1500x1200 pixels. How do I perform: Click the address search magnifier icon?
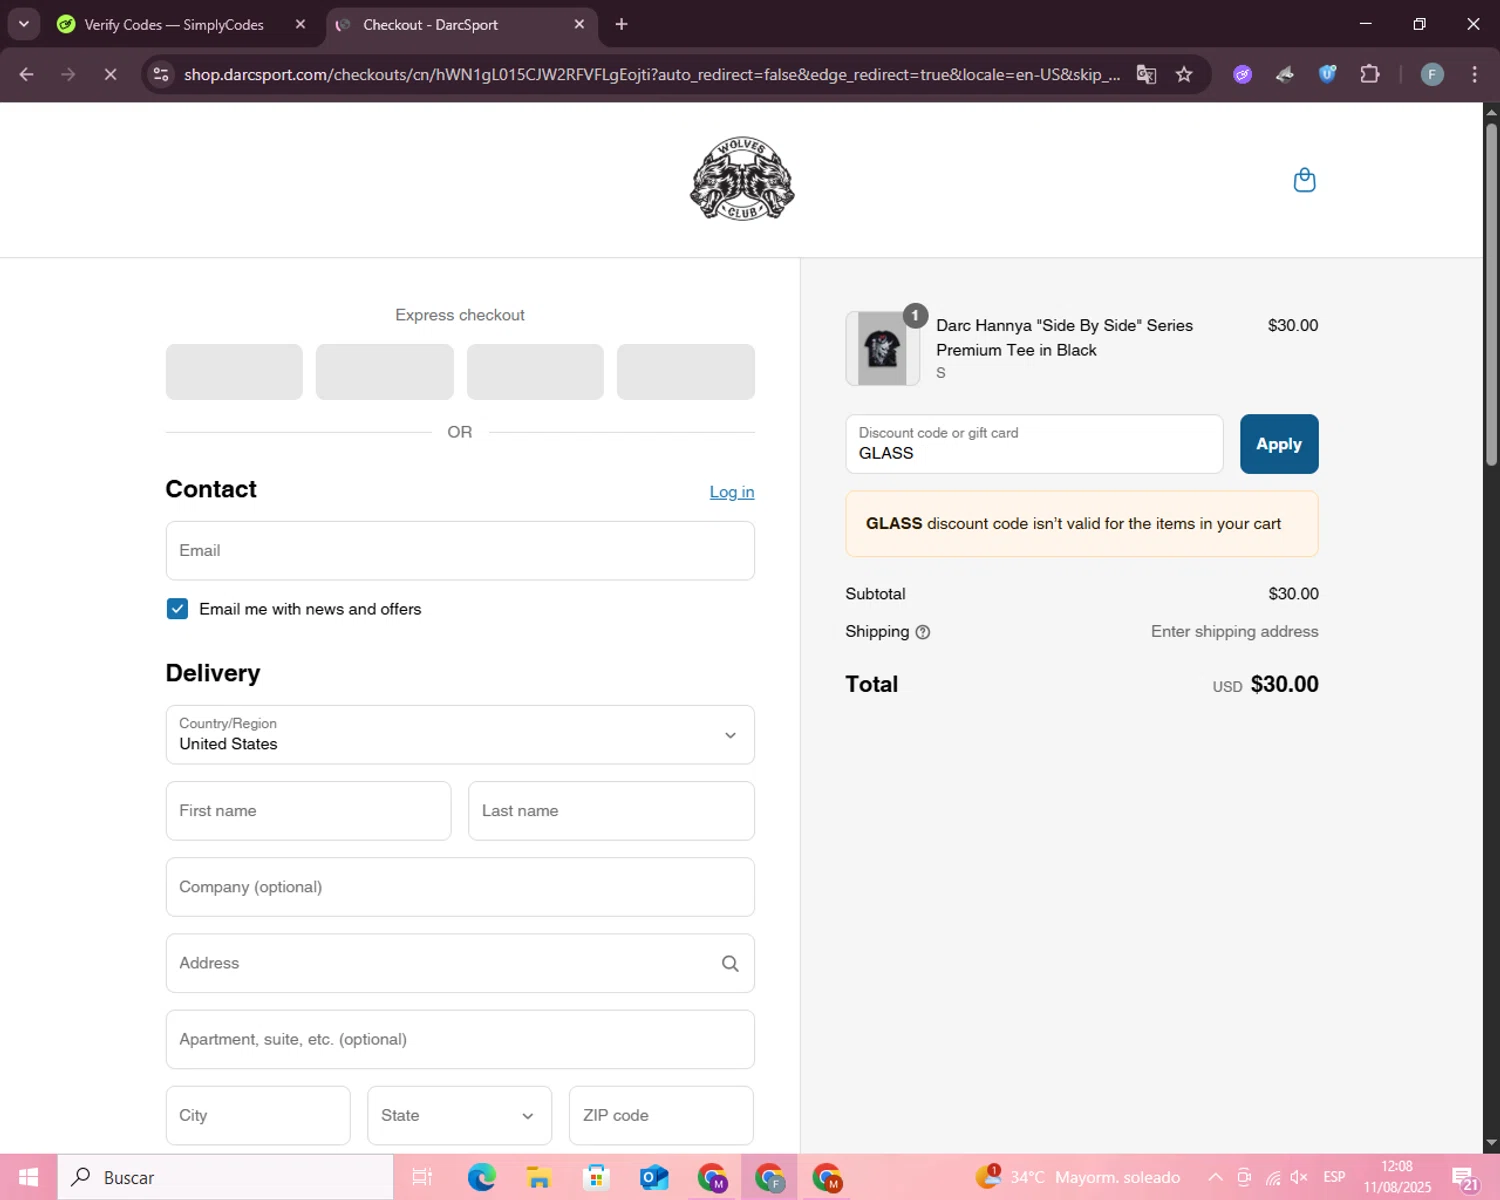pyautogui.click(x=730, y=963)
